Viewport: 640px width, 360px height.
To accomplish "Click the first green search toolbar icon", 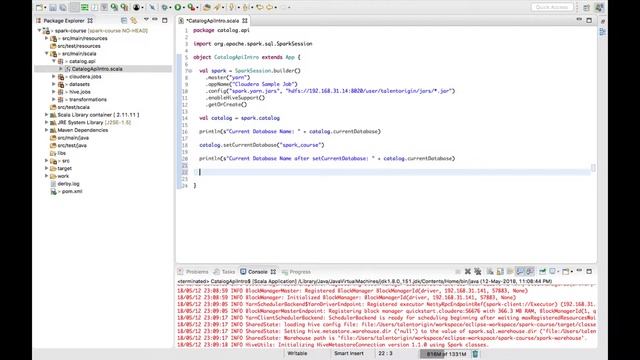I will (x=115, y=7).
